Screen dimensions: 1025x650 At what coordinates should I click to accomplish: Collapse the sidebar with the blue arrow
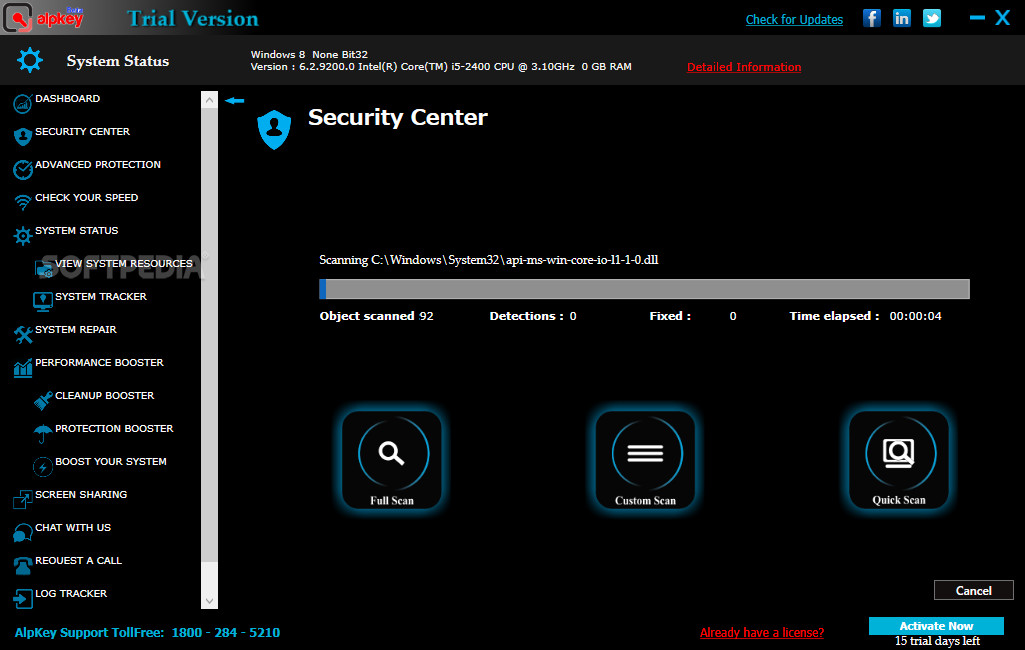[x=234, y=101]
